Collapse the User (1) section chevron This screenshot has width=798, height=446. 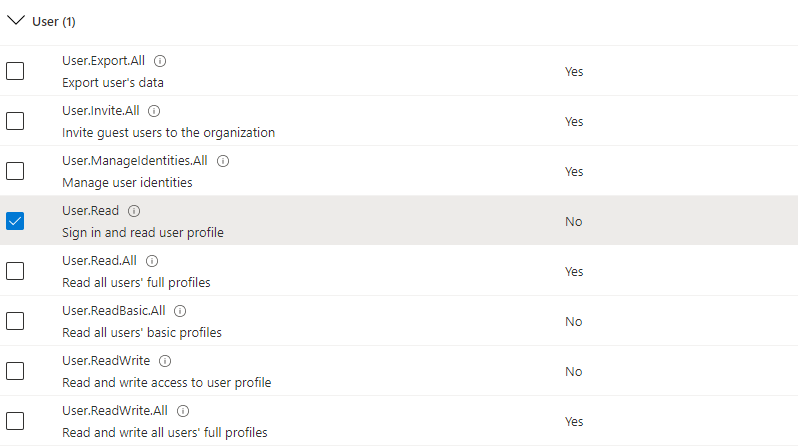[x=15, y=20]
